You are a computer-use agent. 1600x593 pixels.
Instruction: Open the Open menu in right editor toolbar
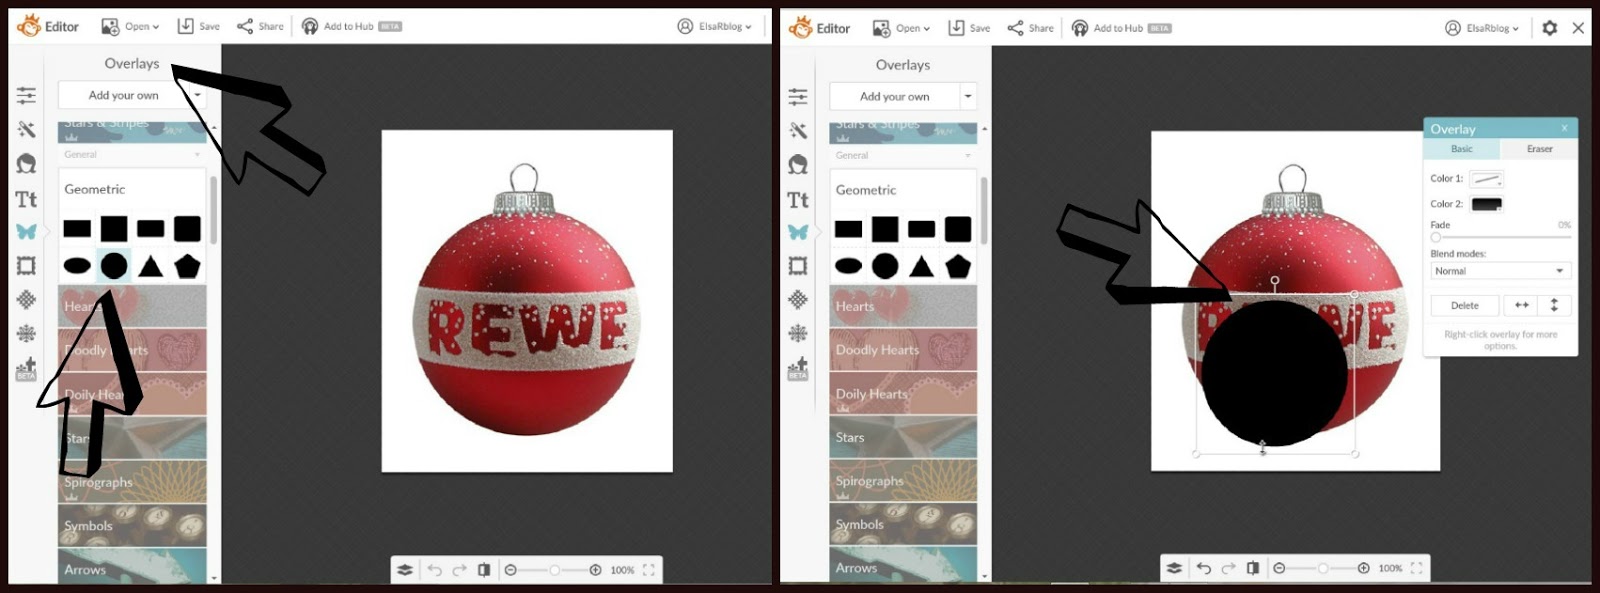point(902,28)
